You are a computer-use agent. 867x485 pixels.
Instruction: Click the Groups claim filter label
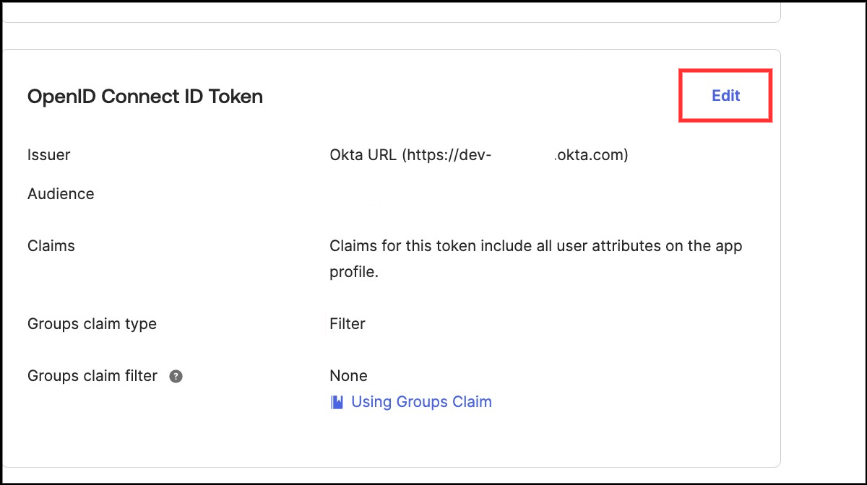point(93,376)
